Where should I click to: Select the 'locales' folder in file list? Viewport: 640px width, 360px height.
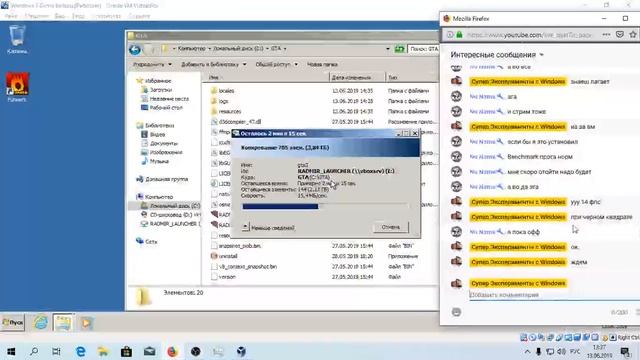coord(222,91)
